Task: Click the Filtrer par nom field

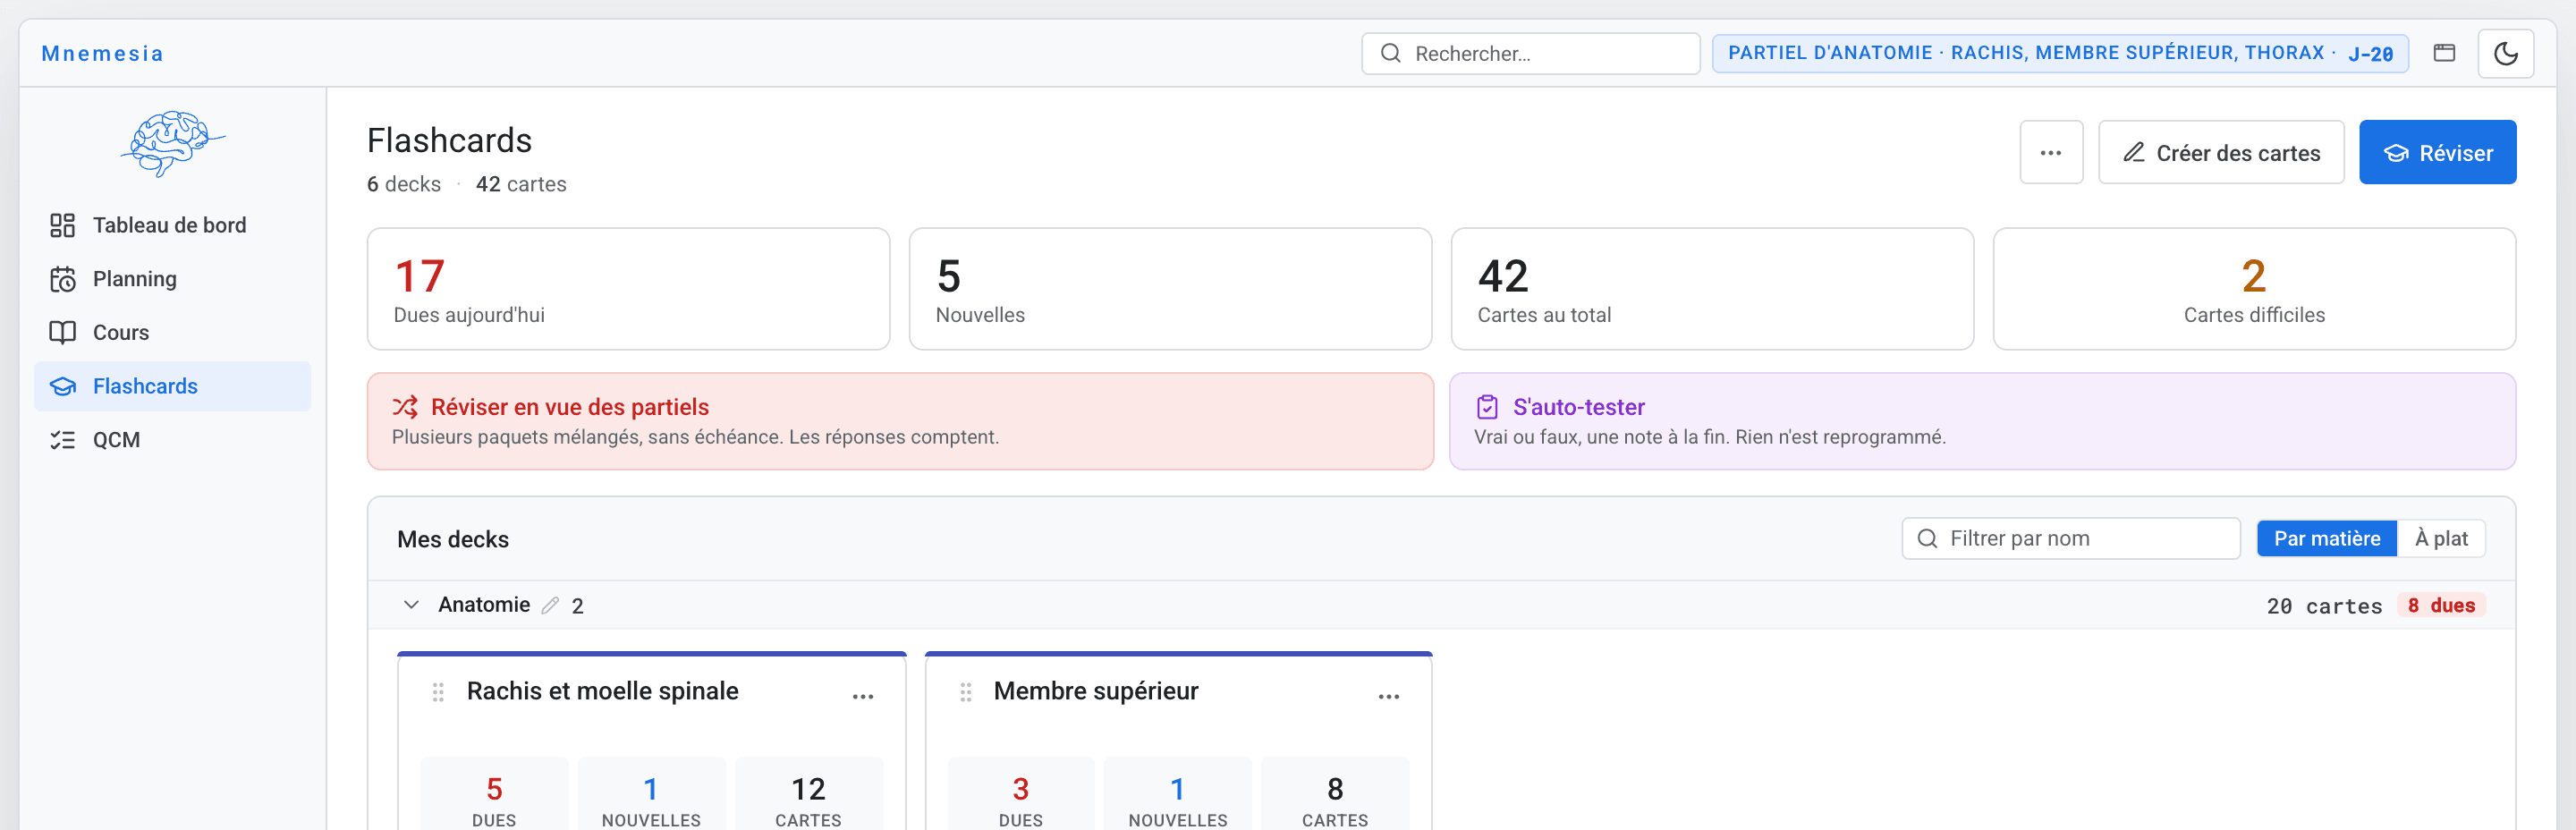Action: [2071, 539]
